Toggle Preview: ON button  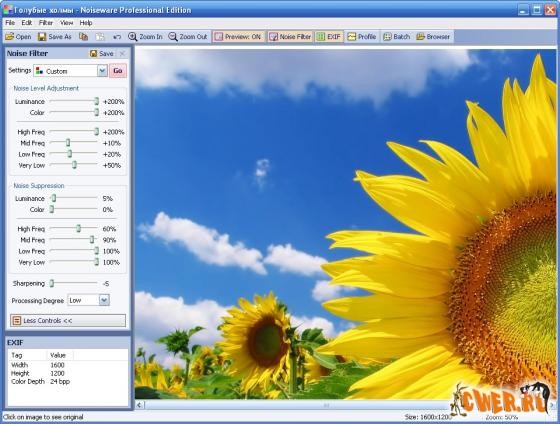point(238,37)
